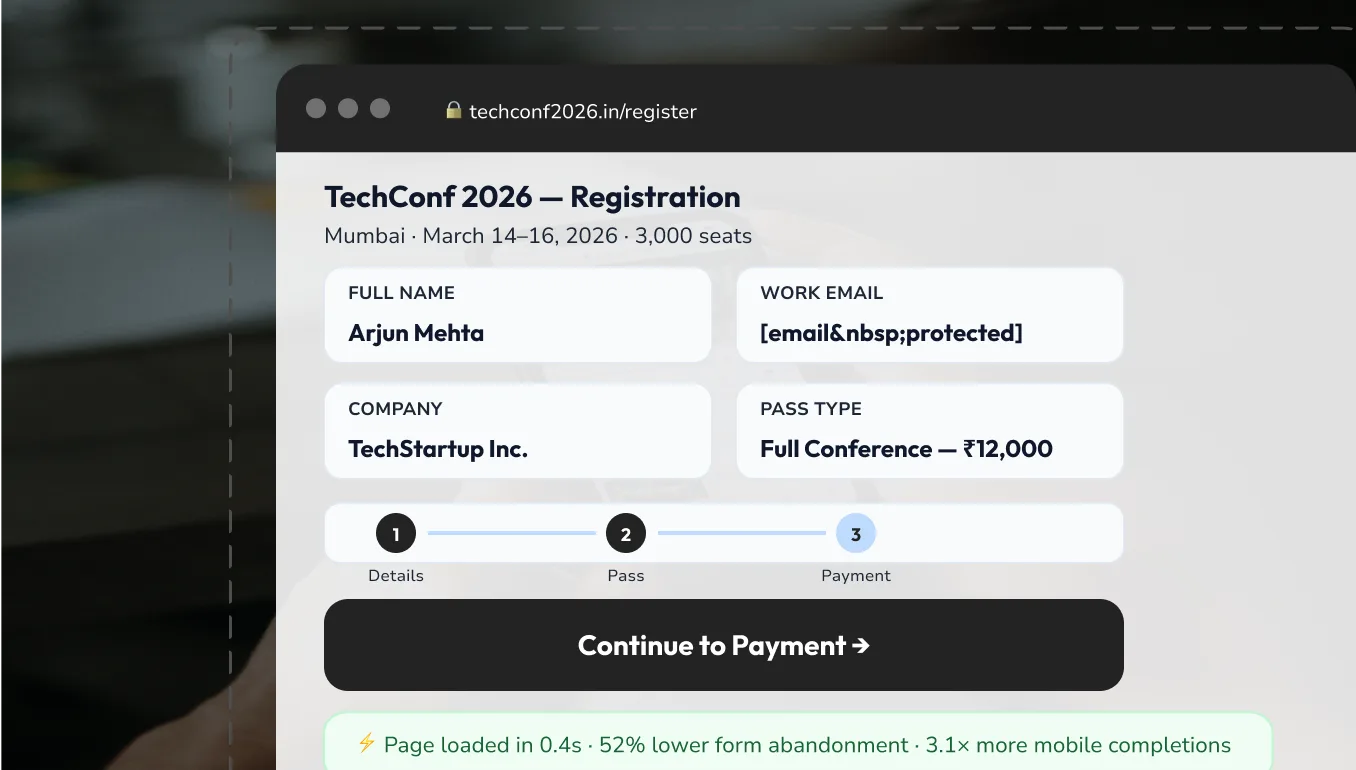Click the progress line between Pass and Payment
Viewport: 1356px width, 770px height.
[741, 533]
